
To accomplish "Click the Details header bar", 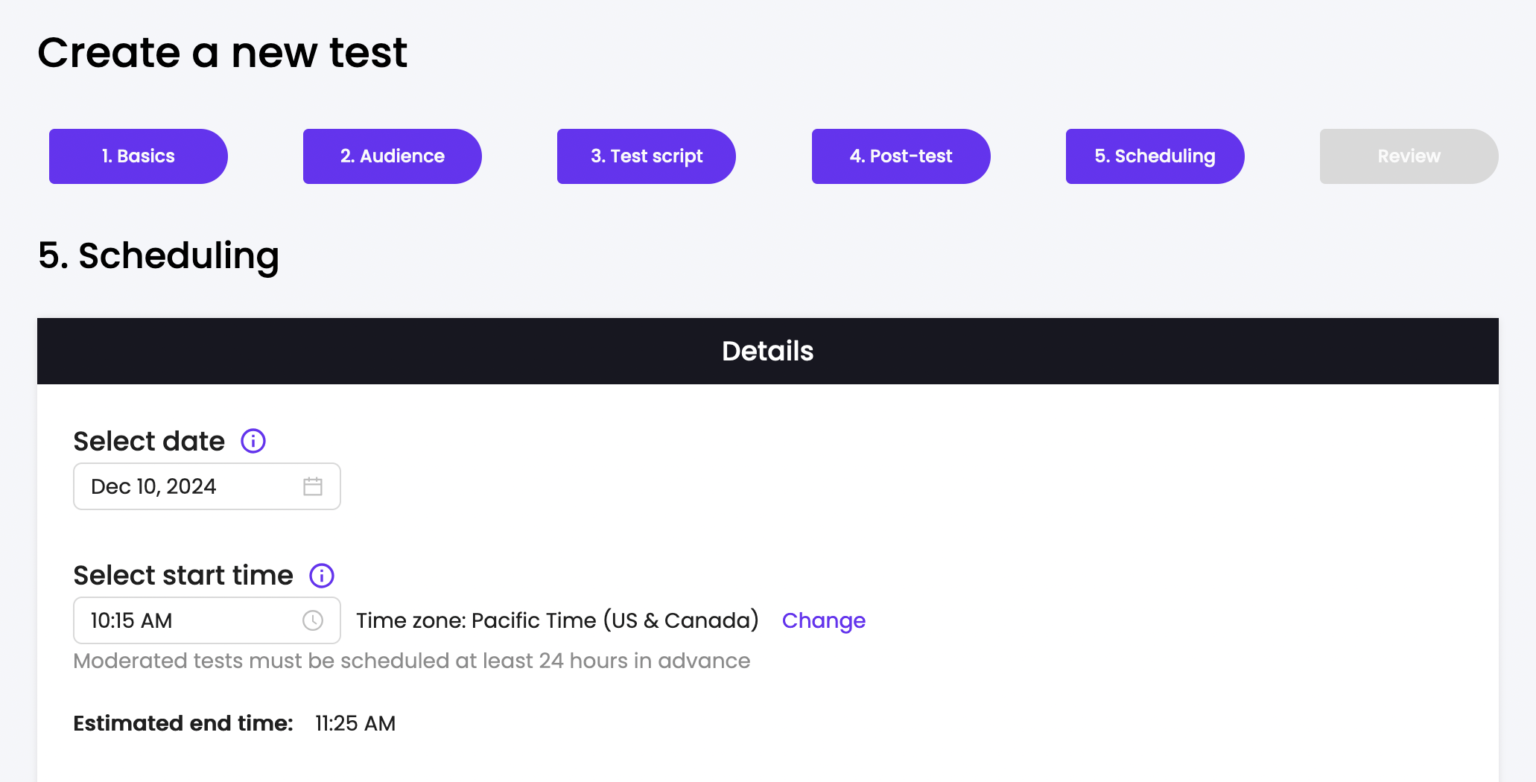I will pyautogui.click(x=767, y=351).
